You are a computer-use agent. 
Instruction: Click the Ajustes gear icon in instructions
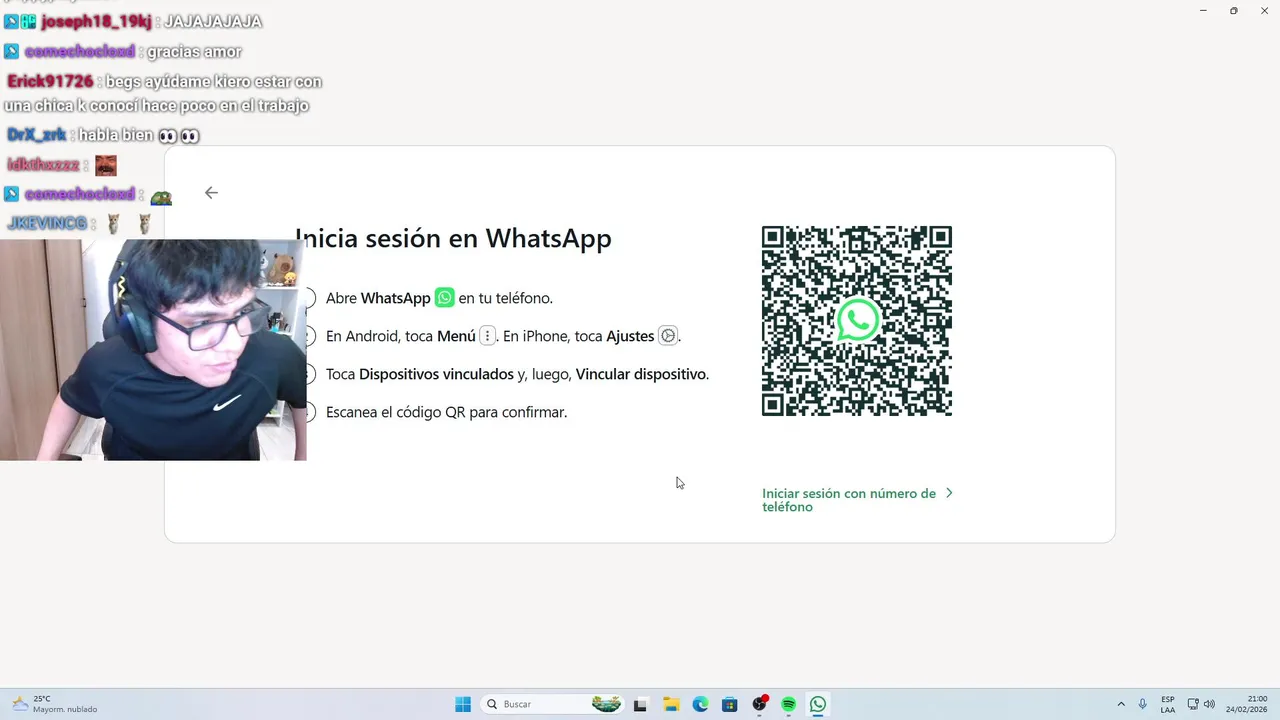point(668,336)
